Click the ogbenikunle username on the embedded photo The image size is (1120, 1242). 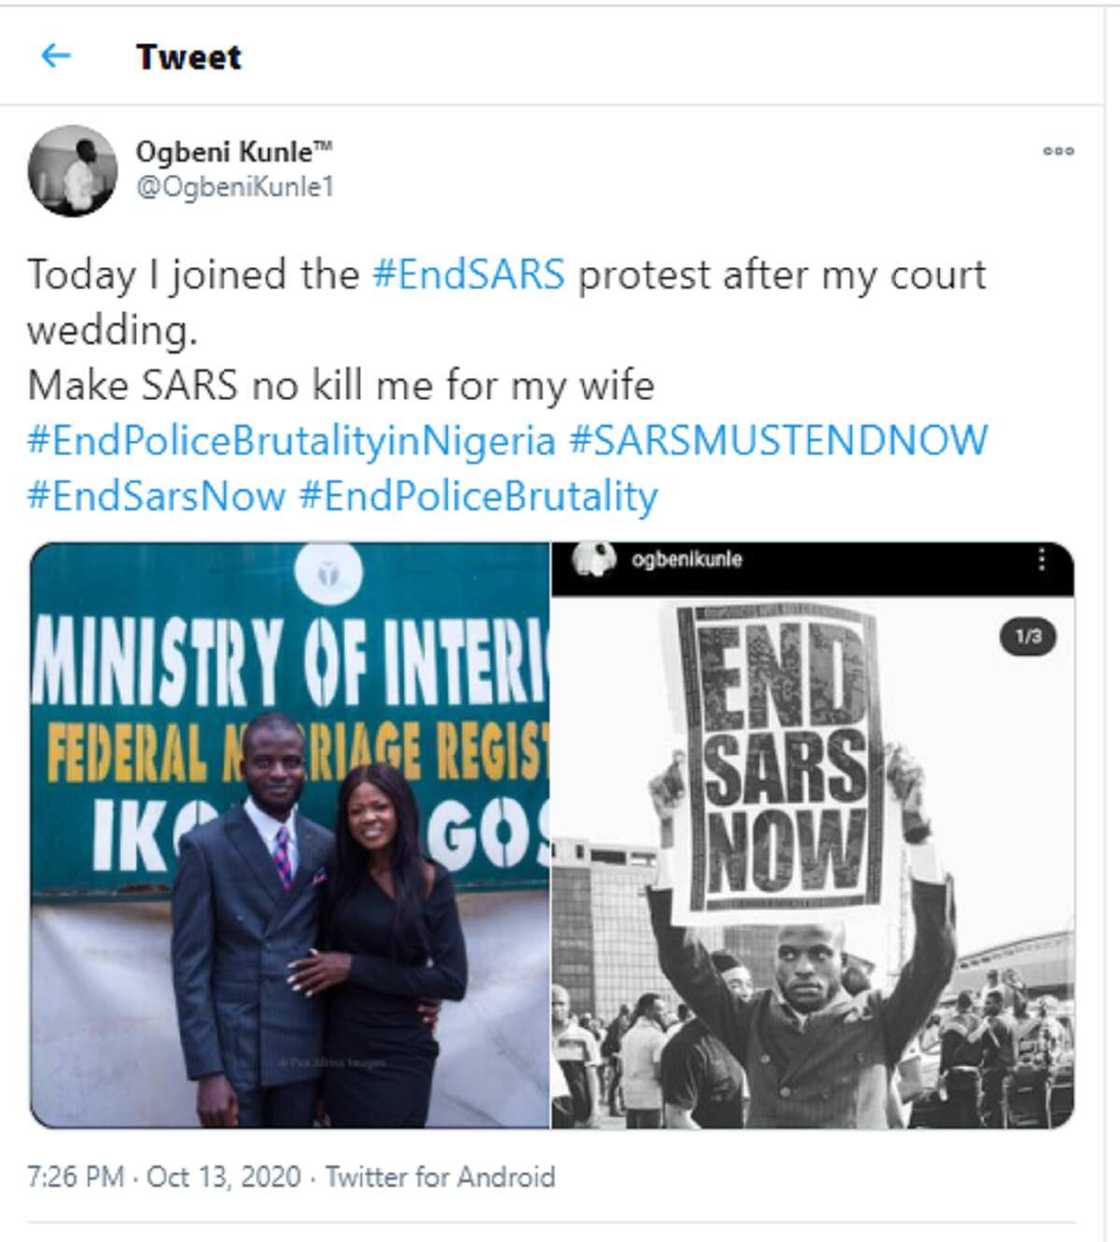(x=687, y=559)
